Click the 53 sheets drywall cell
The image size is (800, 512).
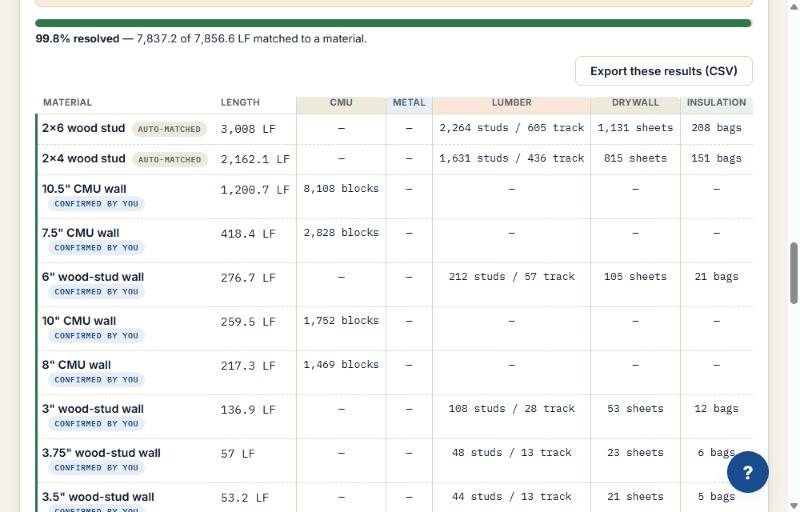pos(635,408)
